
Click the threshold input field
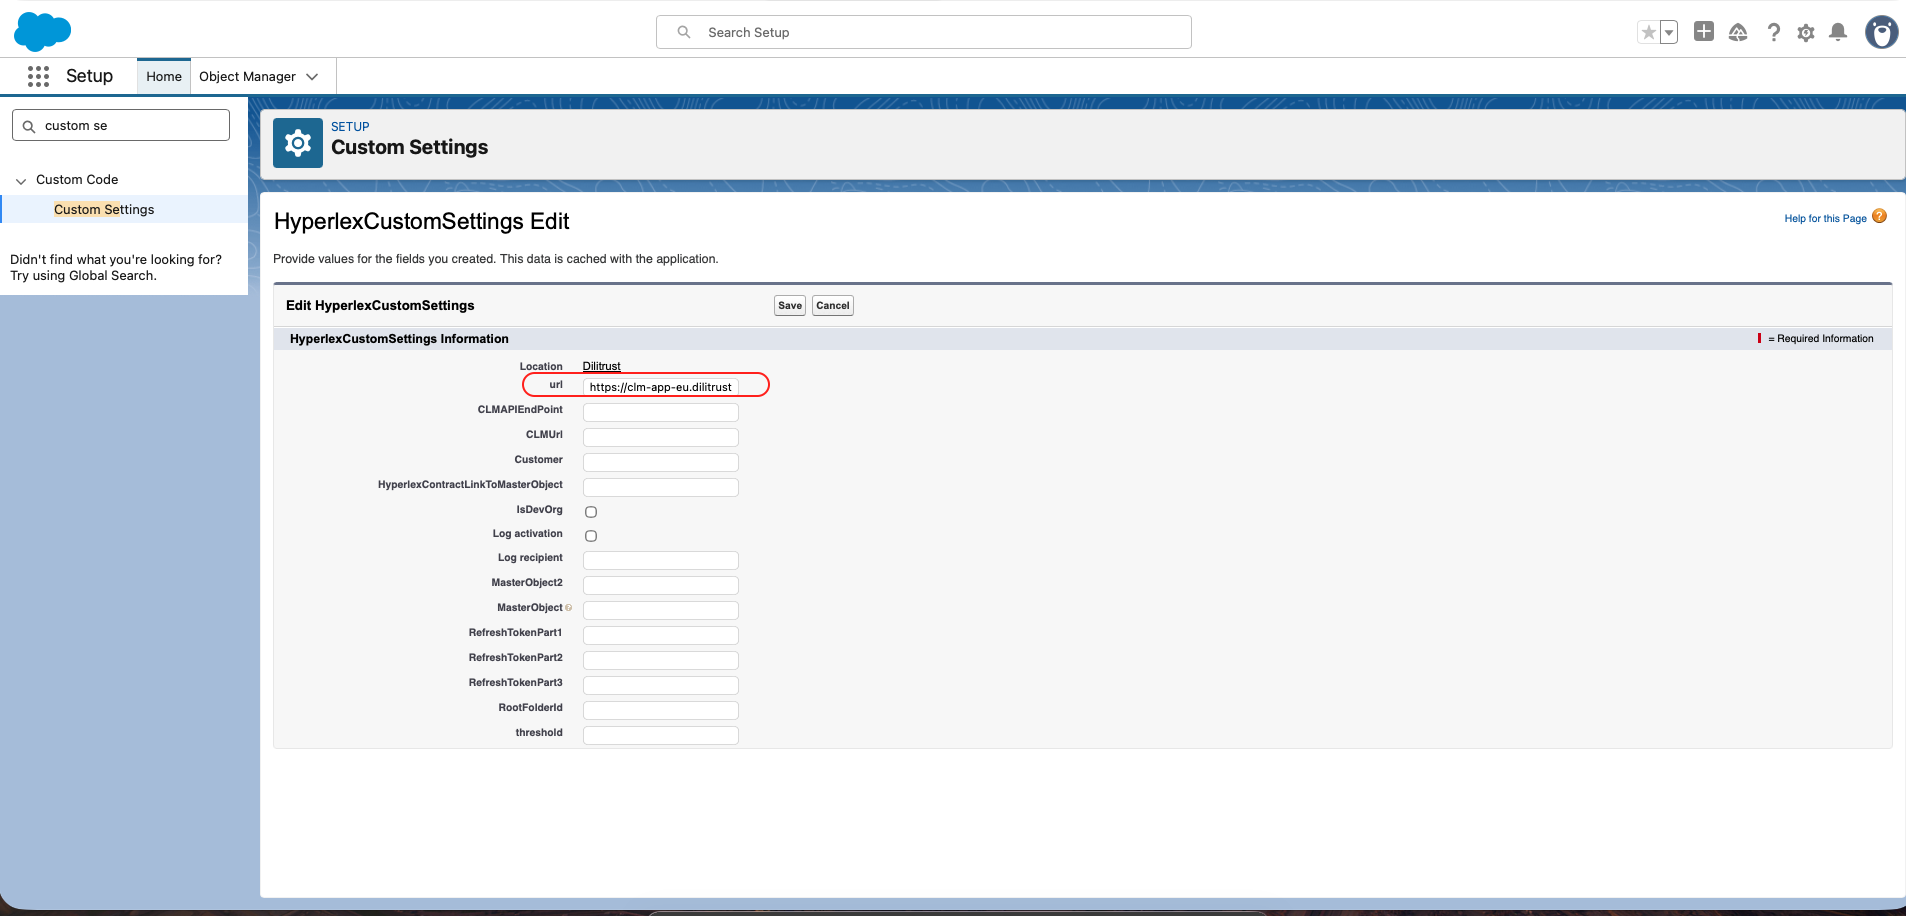[x=661, y=735]
